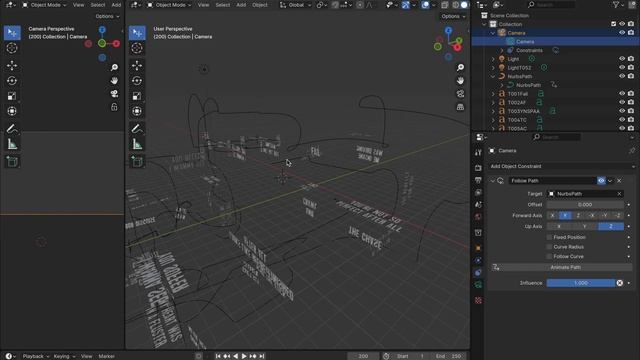Toggle Collection exclude checkbox in outliner

click(x=613, y=24)
